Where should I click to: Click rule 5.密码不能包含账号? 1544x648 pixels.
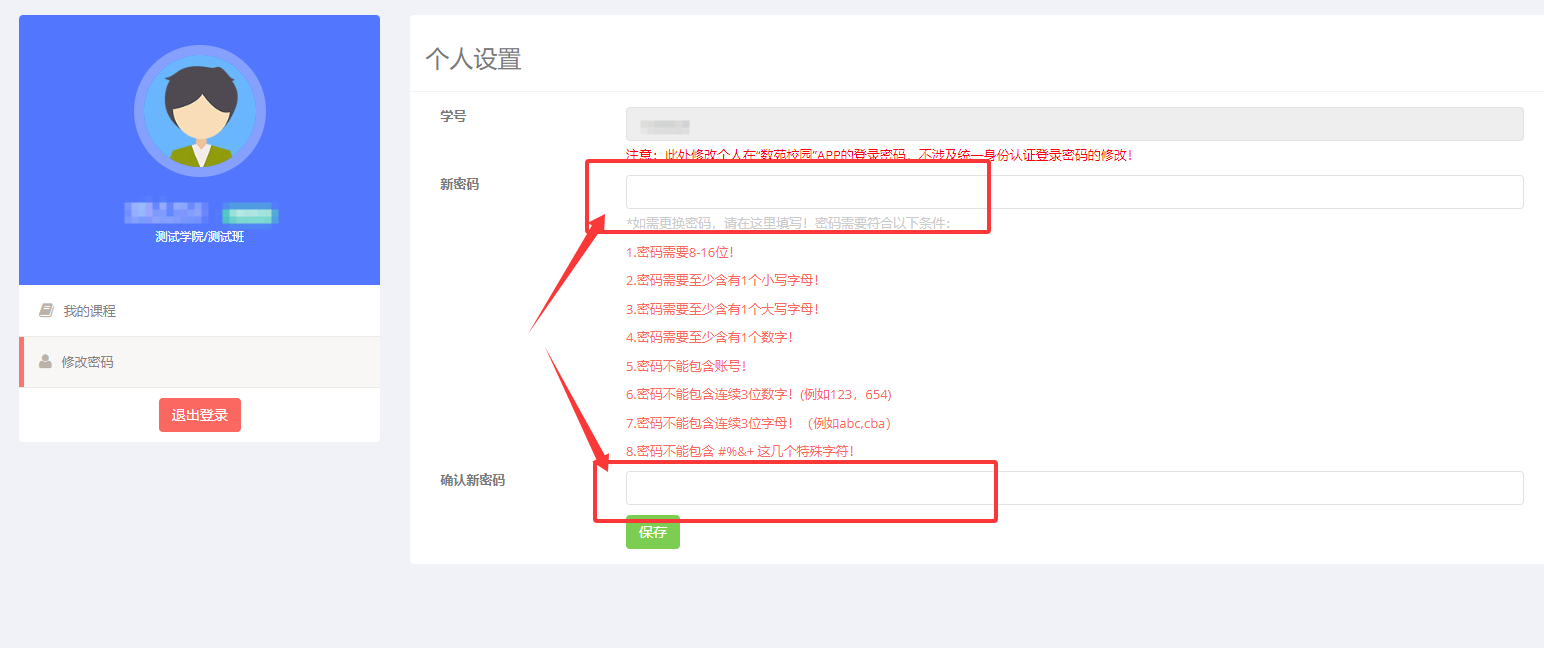point(686,366)
